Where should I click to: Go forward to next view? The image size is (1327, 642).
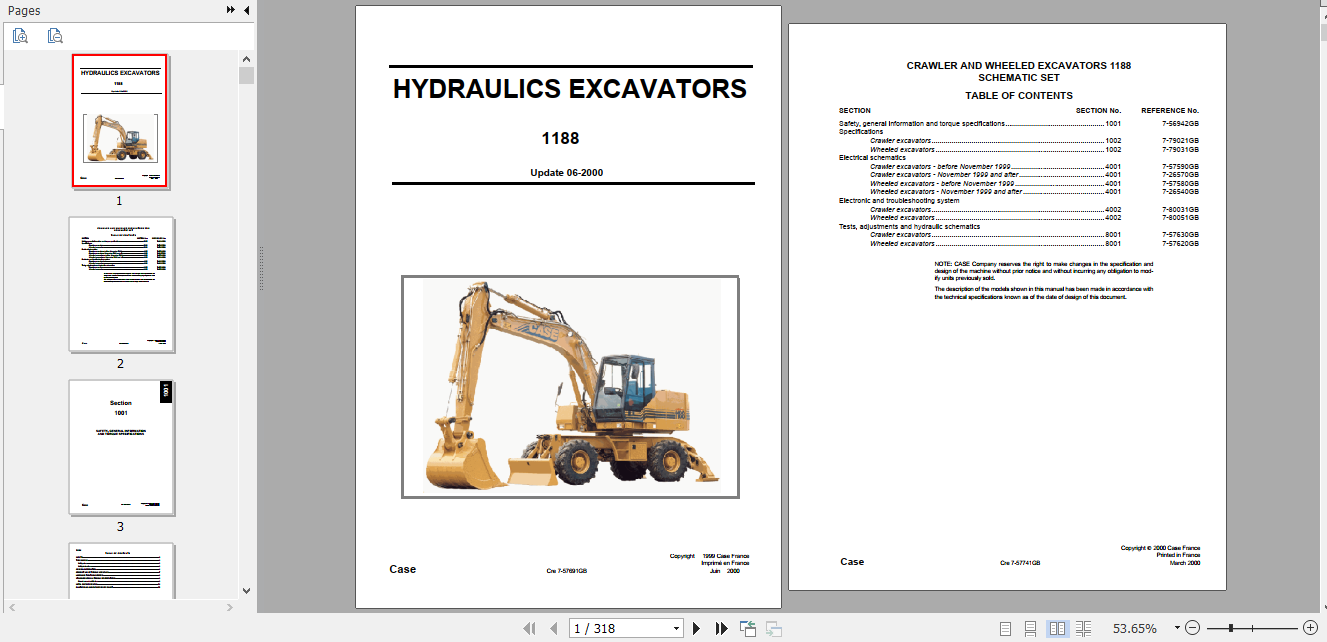(x=773, y=628)
